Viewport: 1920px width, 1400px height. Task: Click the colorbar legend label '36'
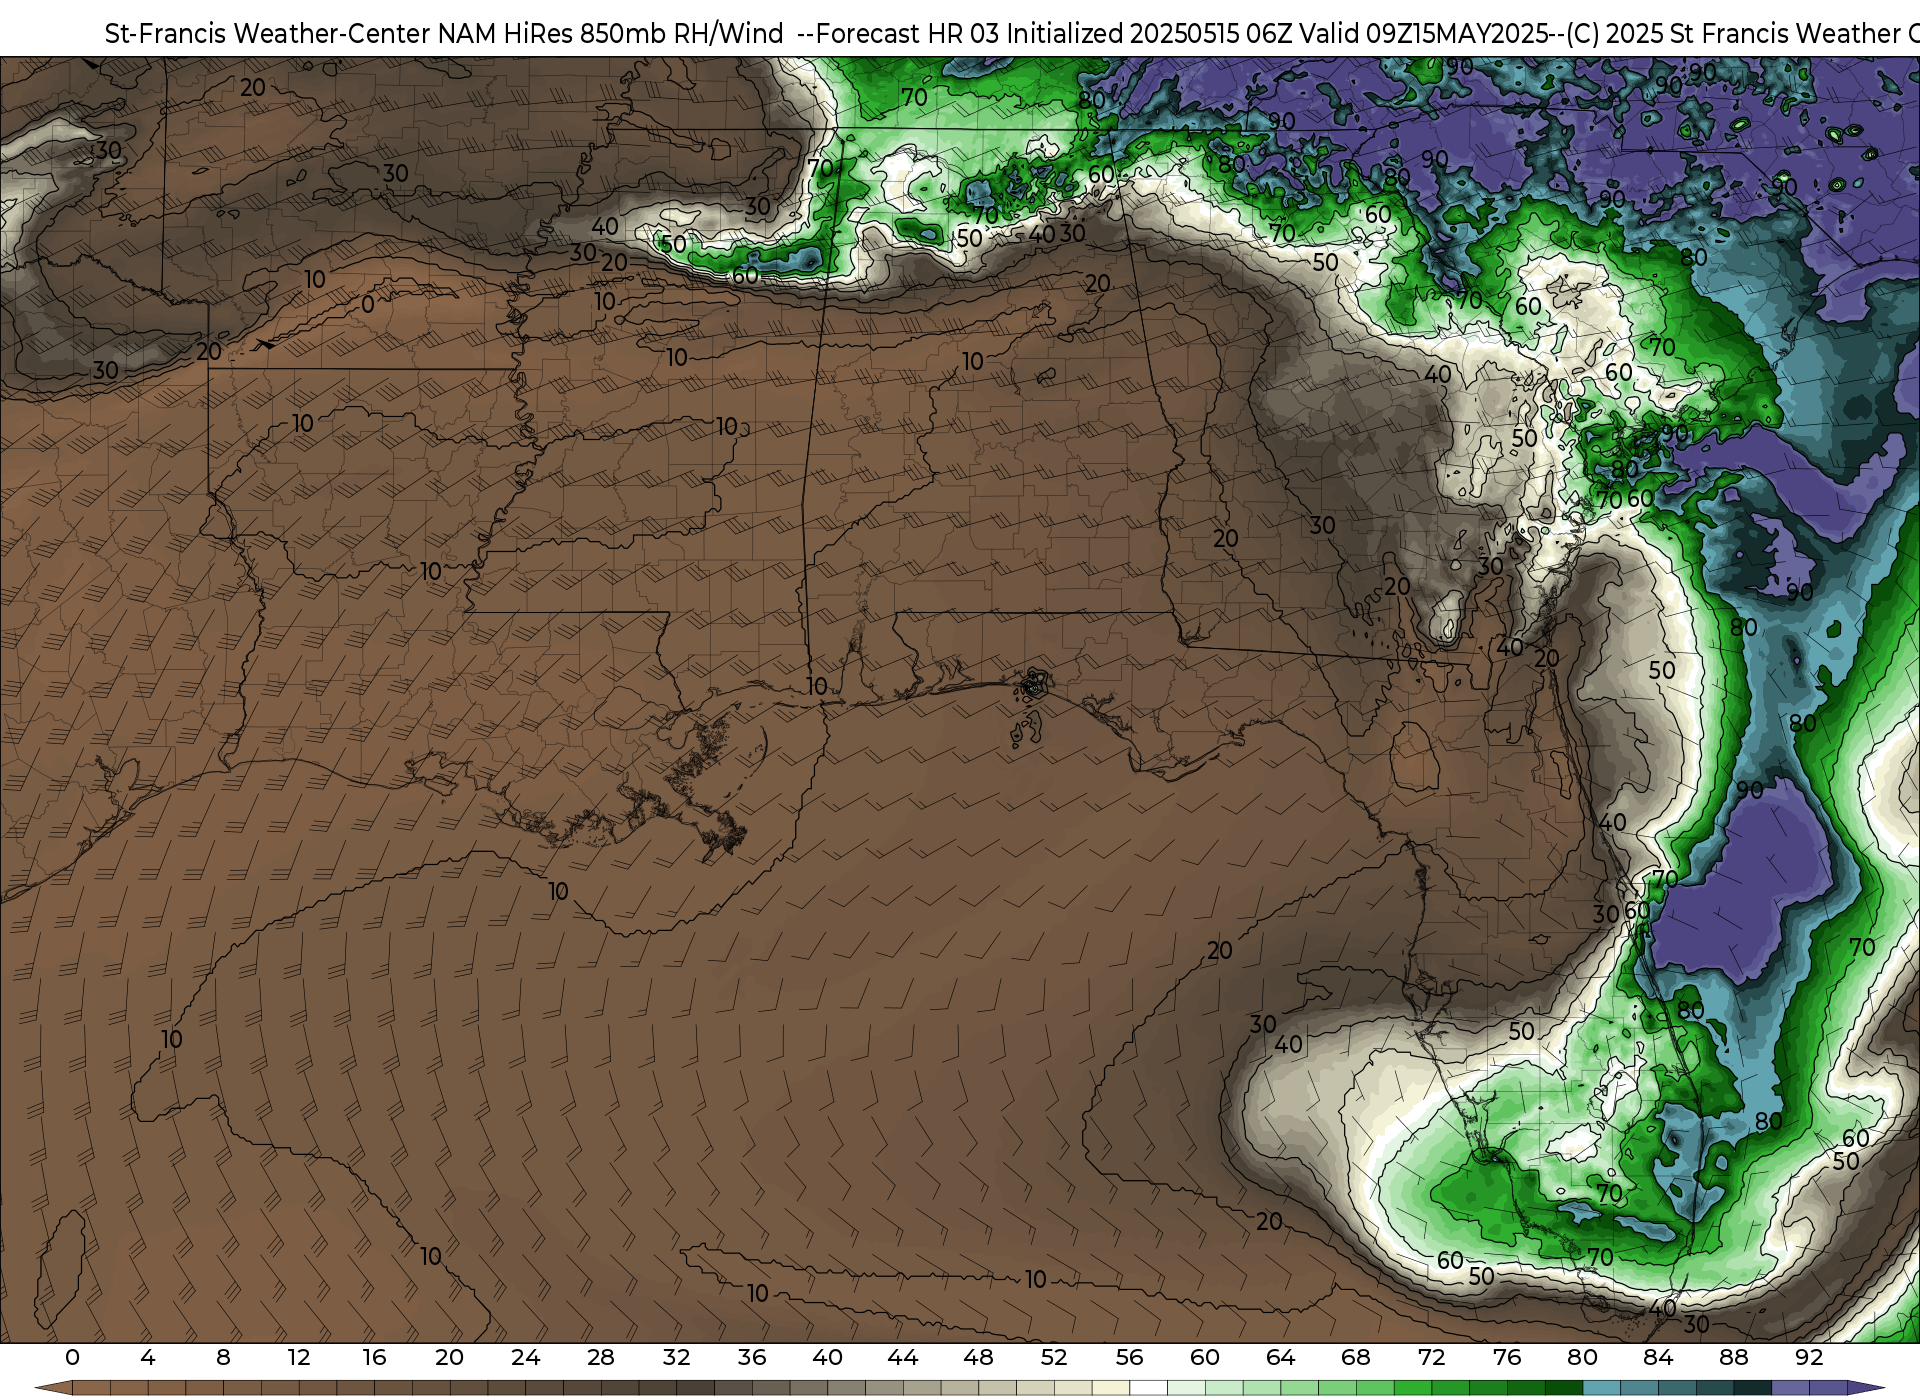[x=752, y=1357]
